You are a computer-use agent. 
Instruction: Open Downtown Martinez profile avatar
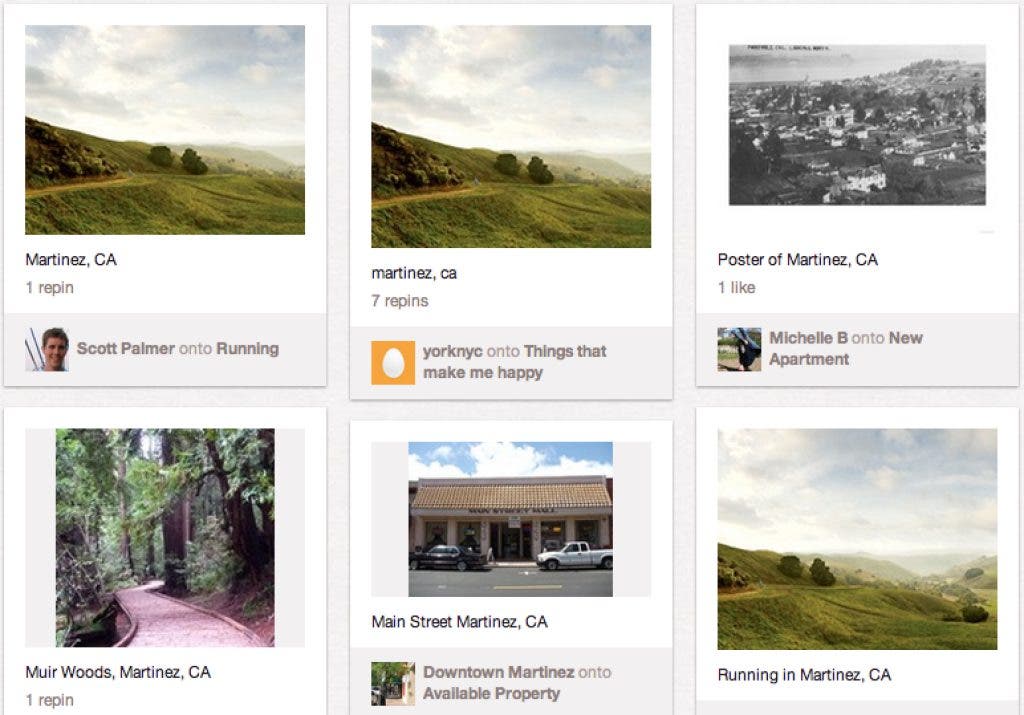tap(393, 684)
